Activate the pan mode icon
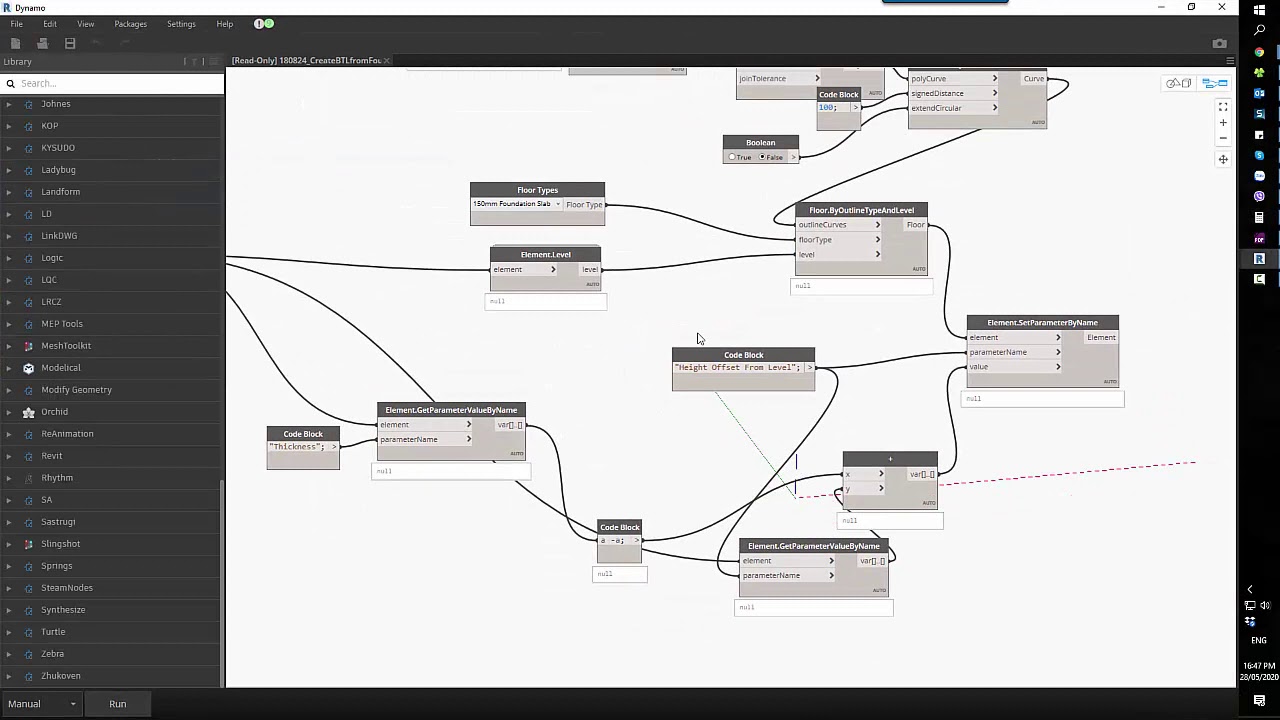Screen dimensions: 1280x720 1223,159
